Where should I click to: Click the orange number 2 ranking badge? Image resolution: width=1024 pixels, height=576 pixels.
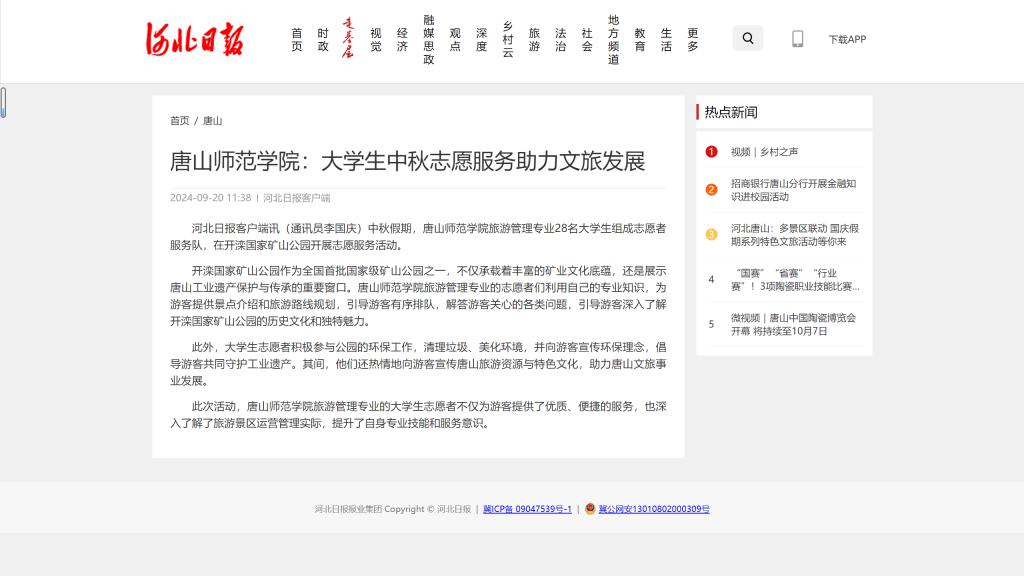click(x=711, y=190)
